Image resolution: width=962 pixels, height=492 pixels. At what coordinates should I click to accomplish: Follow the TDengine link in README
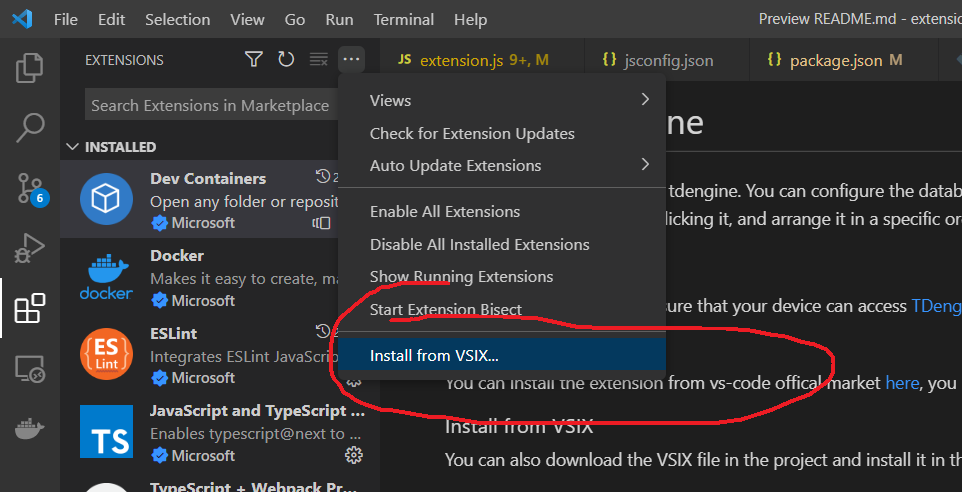[x=937, y=306]
